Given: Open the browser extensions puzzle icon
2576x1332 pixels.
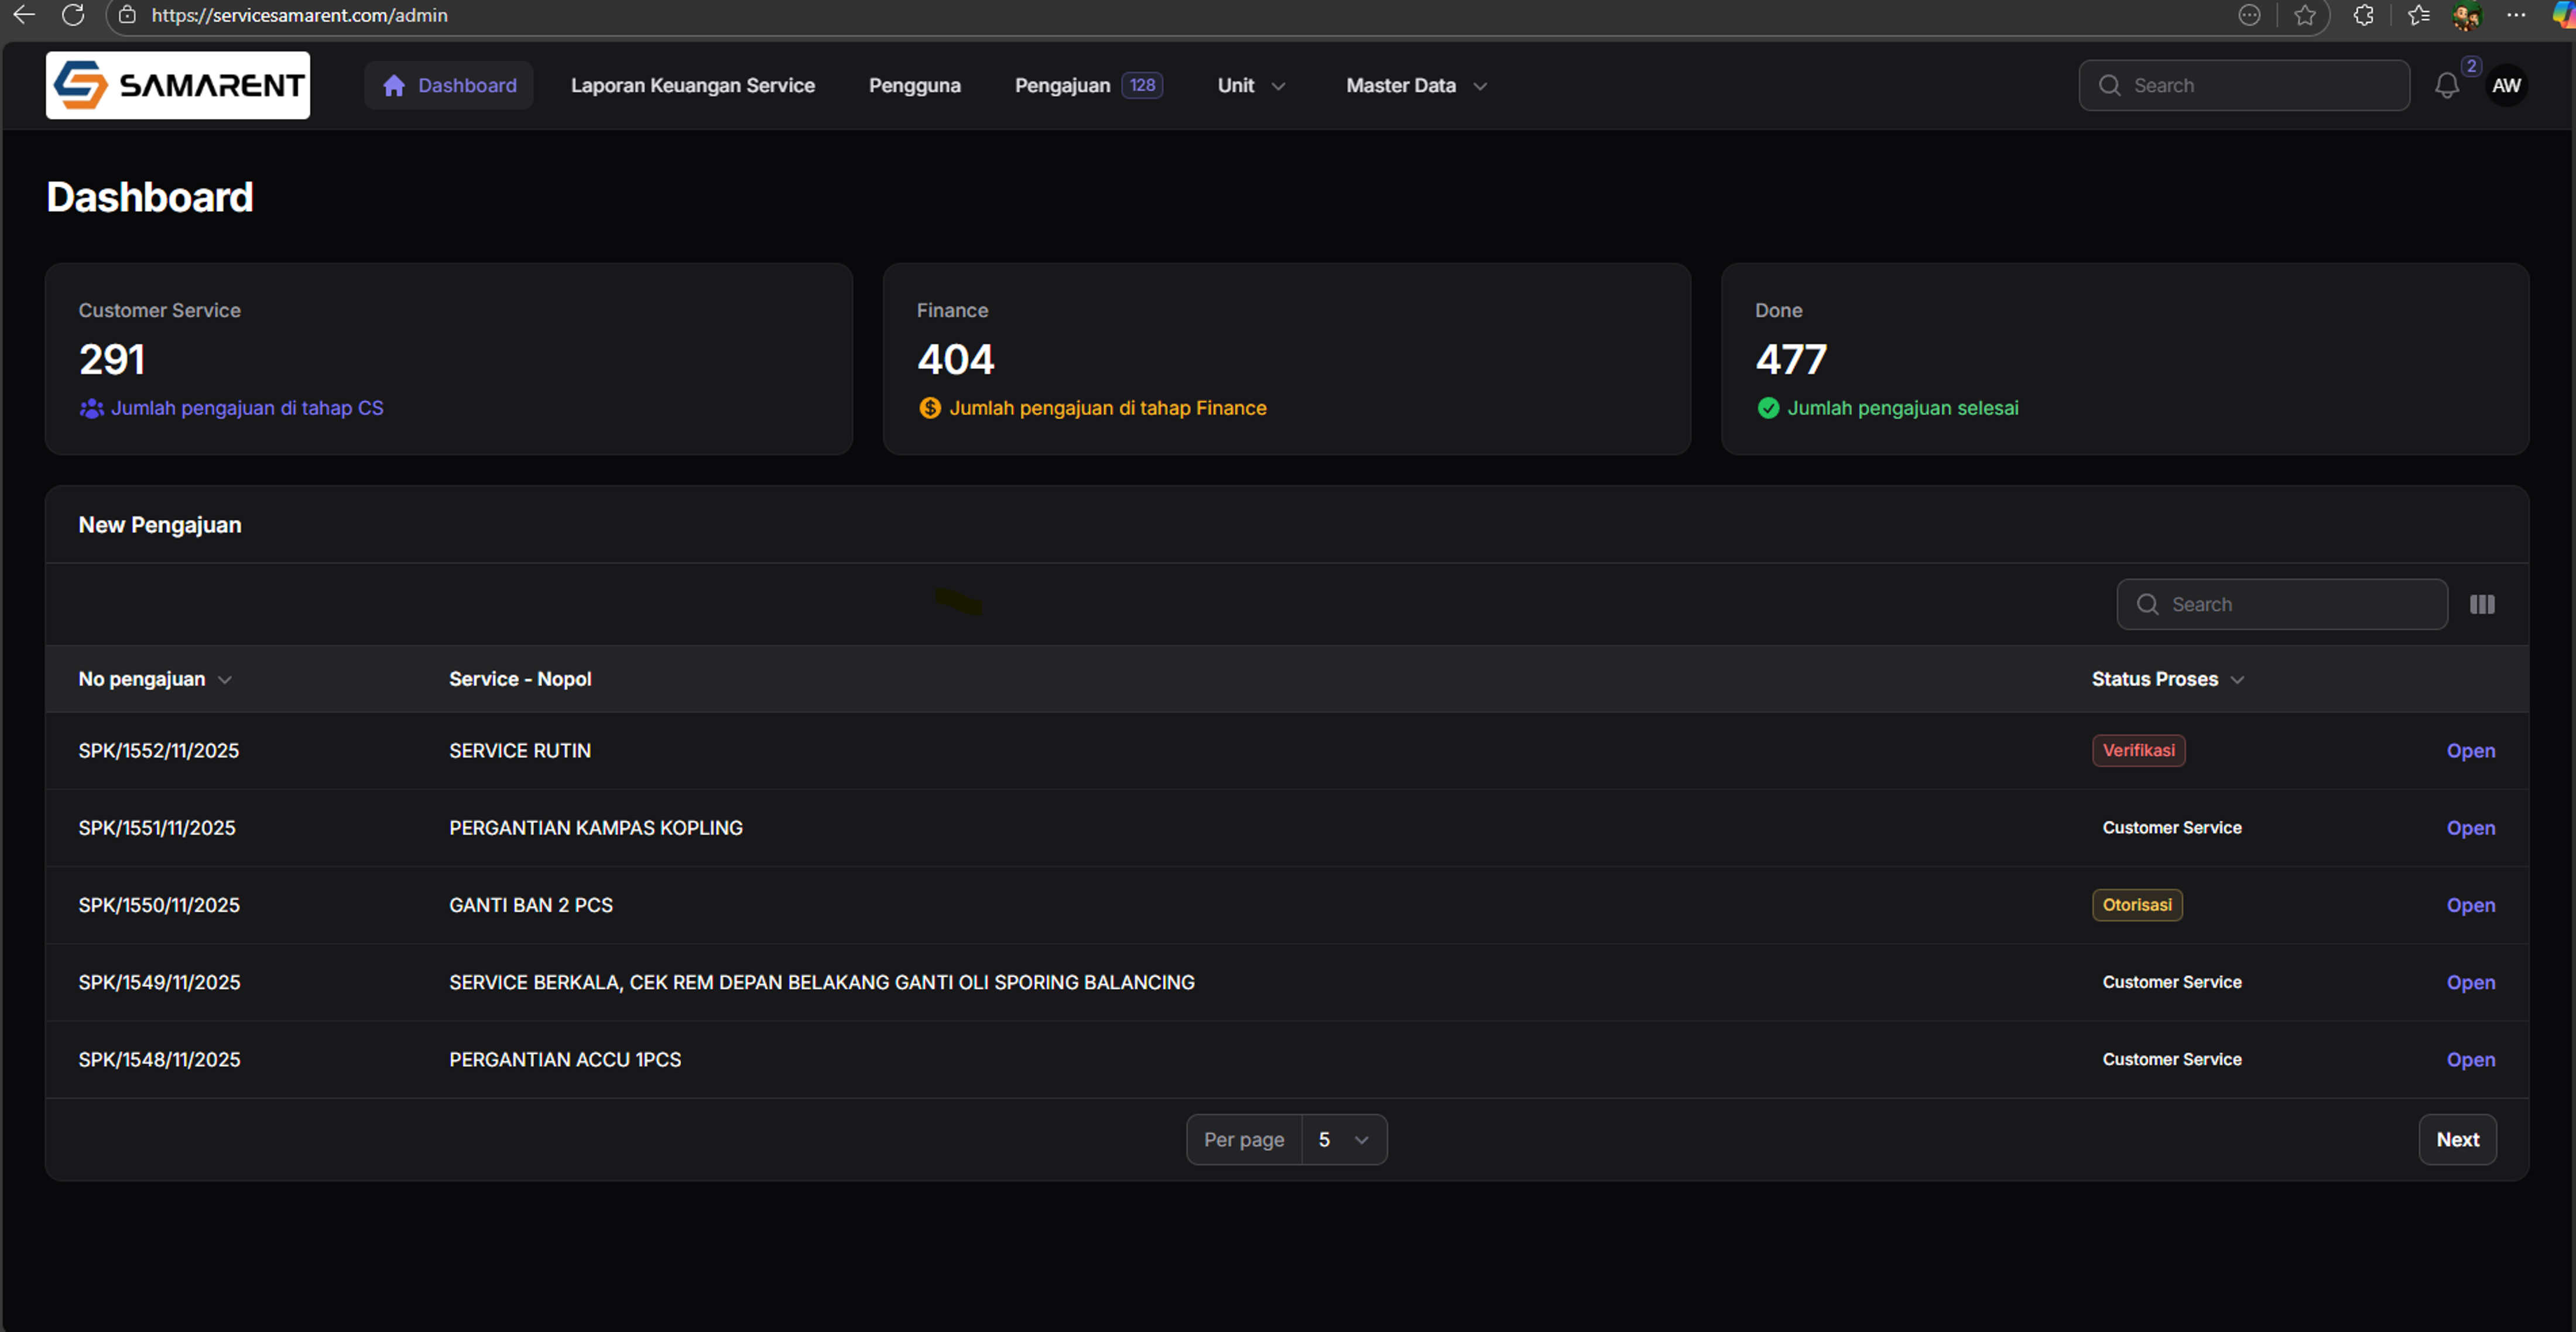Looking at the screenshot, I should [2363, 15].
